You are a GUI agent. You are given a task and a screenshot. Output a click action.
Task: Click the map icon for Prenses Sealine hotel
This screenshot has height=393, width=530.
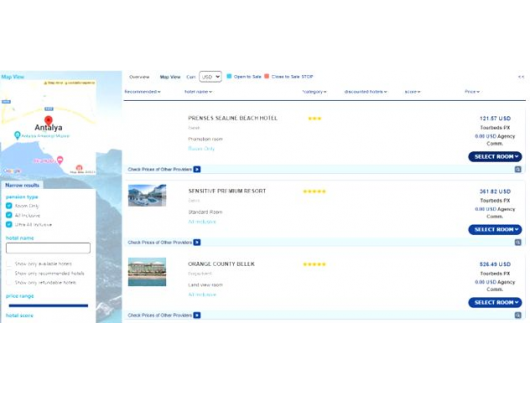(x=518, y=169)
